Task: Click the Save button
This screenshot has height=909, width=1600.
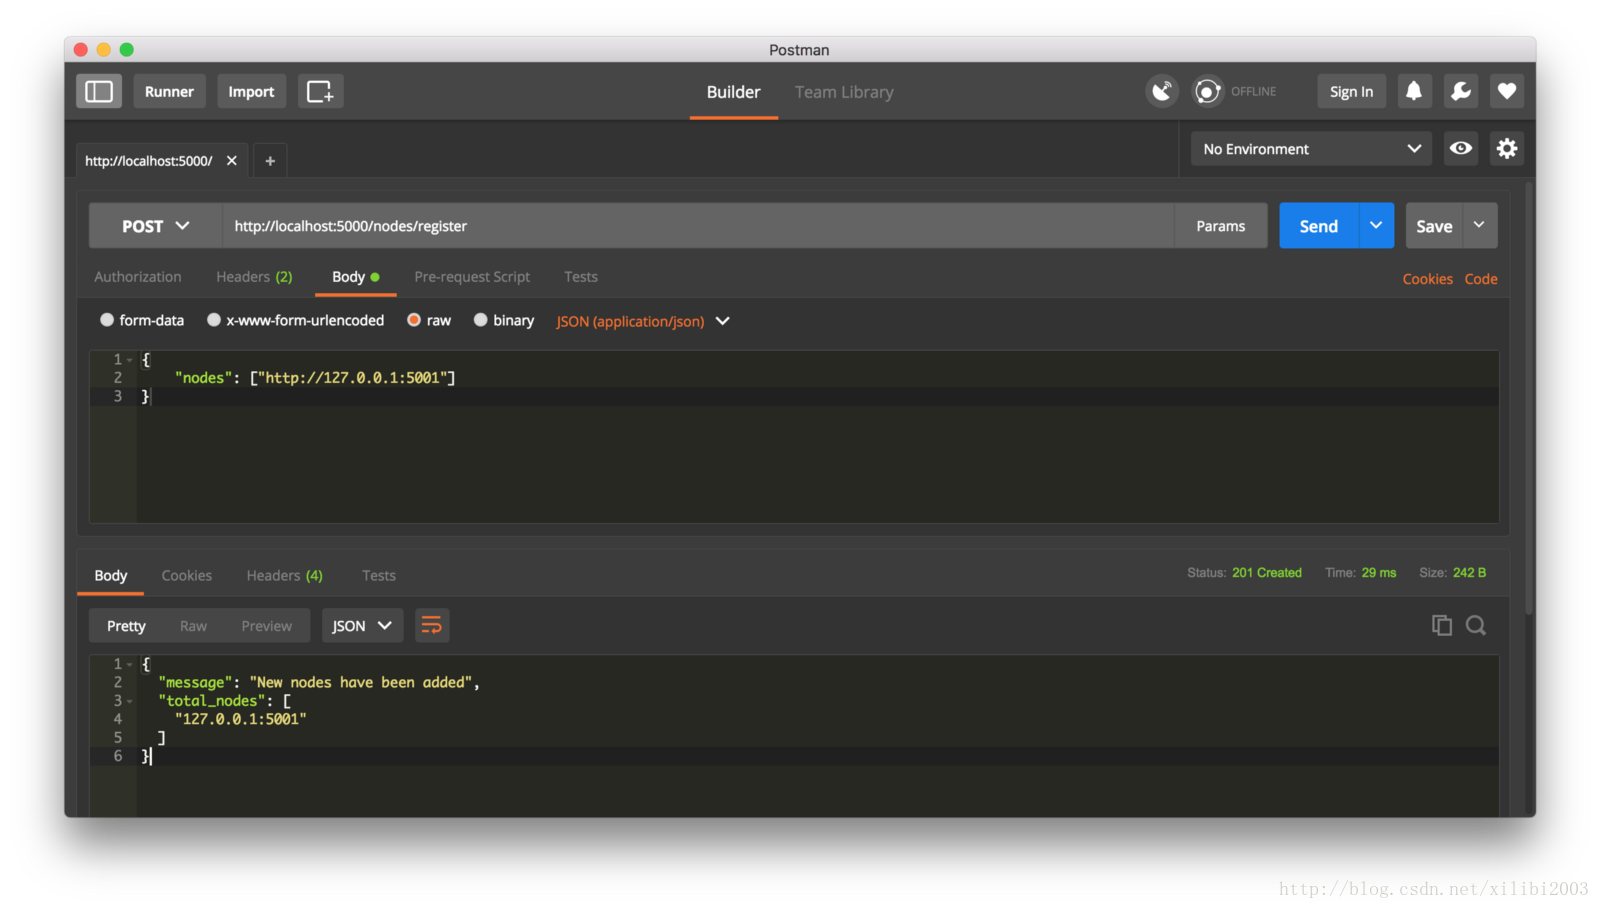Action: (1434, 226)
